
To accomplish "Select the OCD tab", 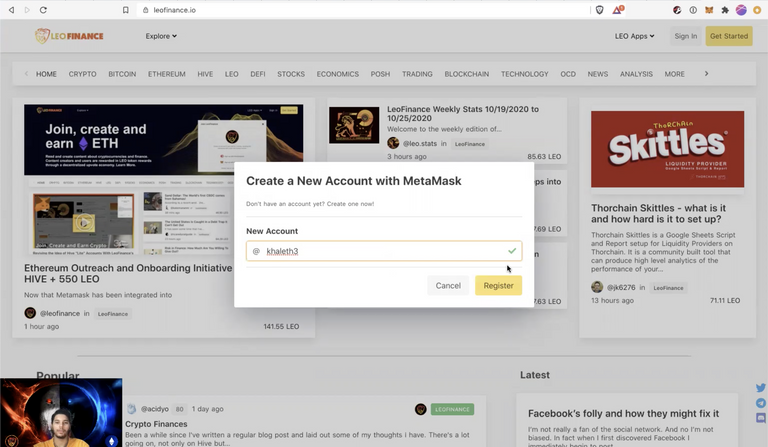I will click(x=568, y=74).
